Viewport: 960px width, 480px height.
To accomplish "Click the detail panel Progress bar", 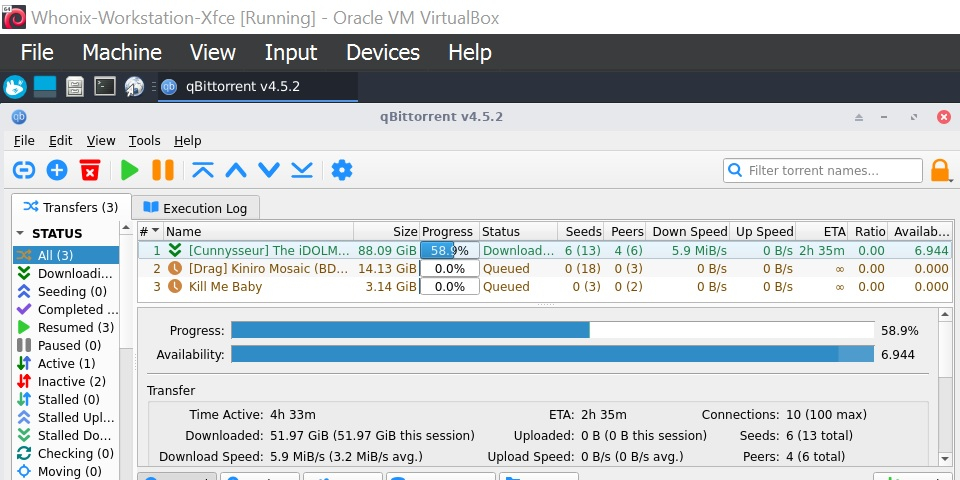I will (x=552, y=331).
